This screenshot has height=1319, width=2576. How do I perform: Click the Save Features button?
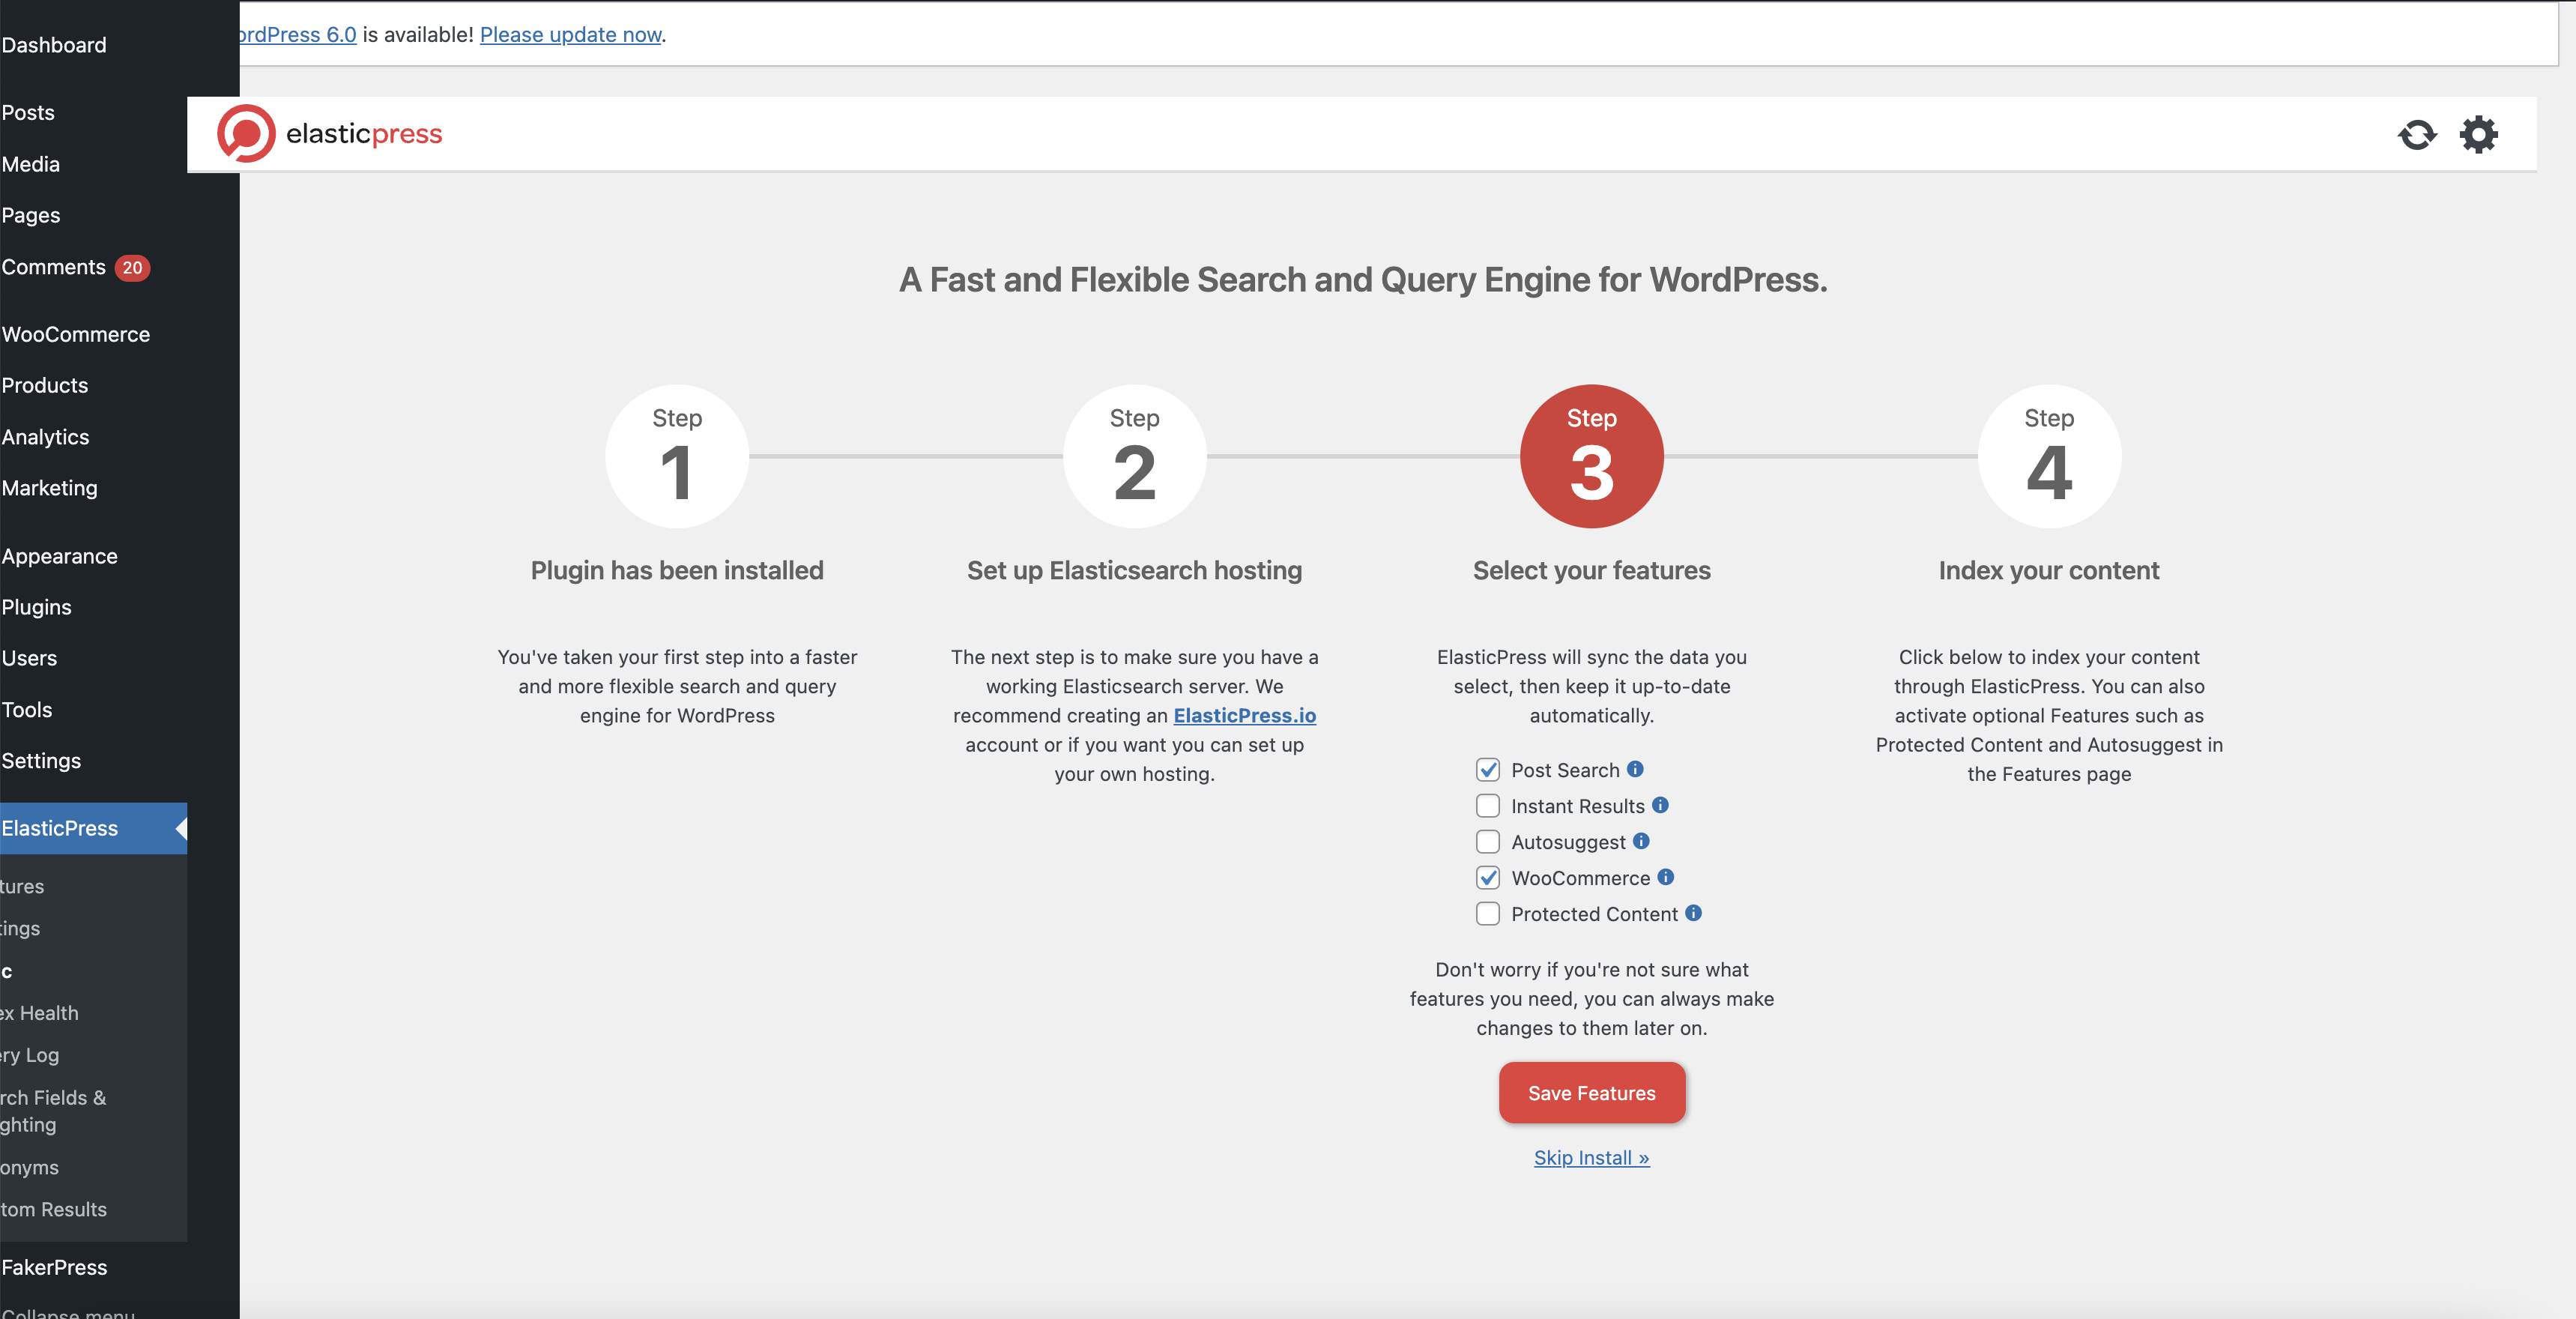click(1591, 1093)
